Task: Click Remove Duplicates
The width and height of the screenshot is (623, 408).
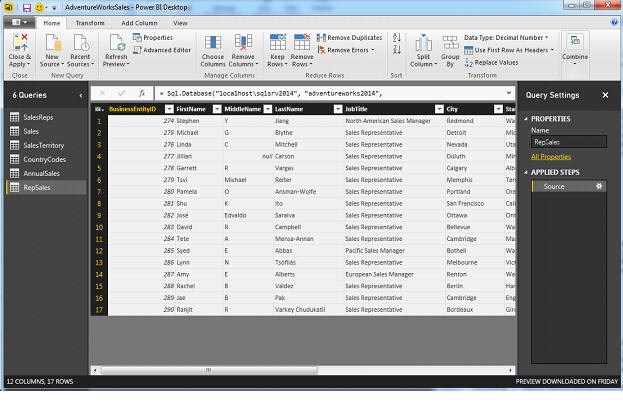Action: pyautogui.click(x=349, y=37)
